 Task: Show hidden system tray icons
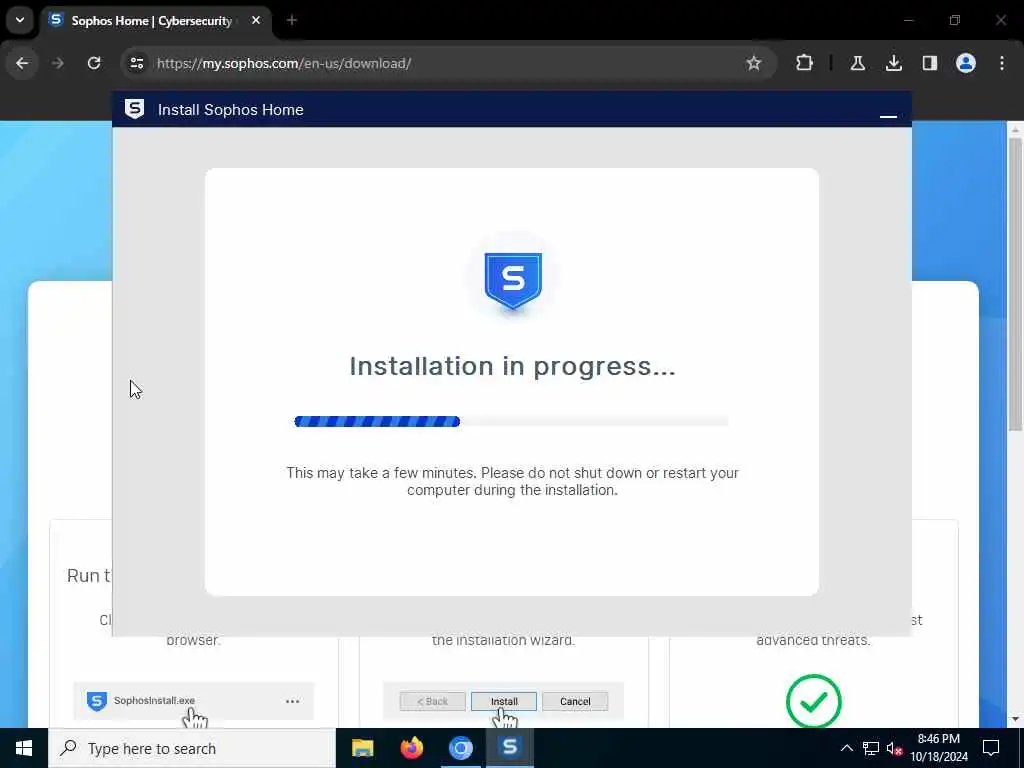pyautogui.click(x=846, y=748)
